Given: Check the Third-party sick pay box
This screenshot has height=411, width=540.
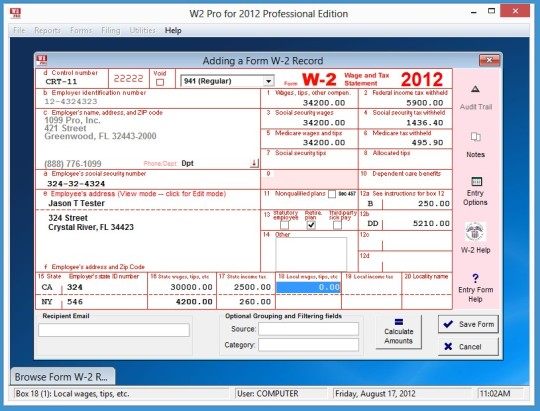Looking at the screenshot, I should [338, 225].
